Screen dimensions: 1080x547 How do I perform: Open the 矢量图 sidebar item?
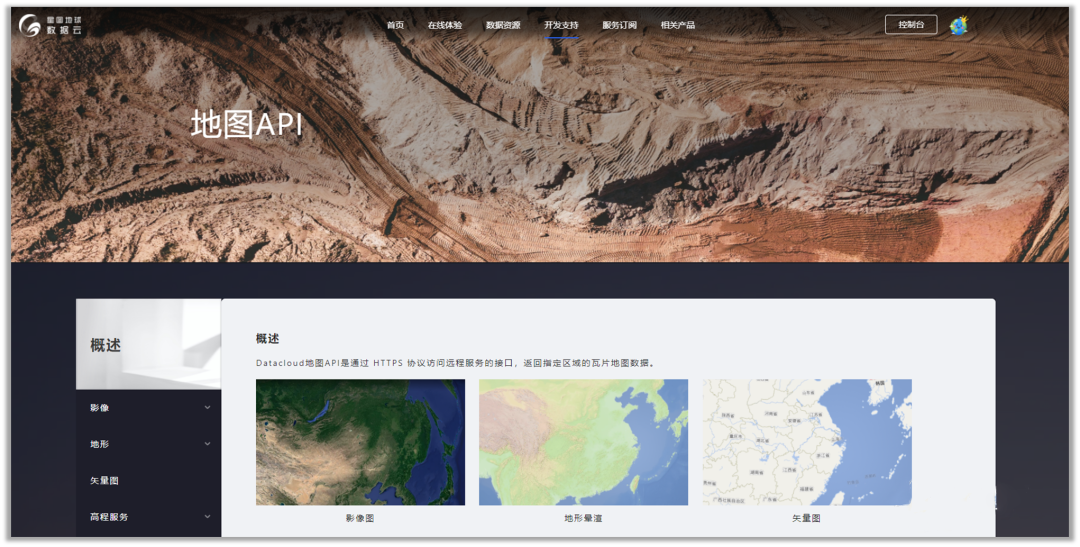104,481
